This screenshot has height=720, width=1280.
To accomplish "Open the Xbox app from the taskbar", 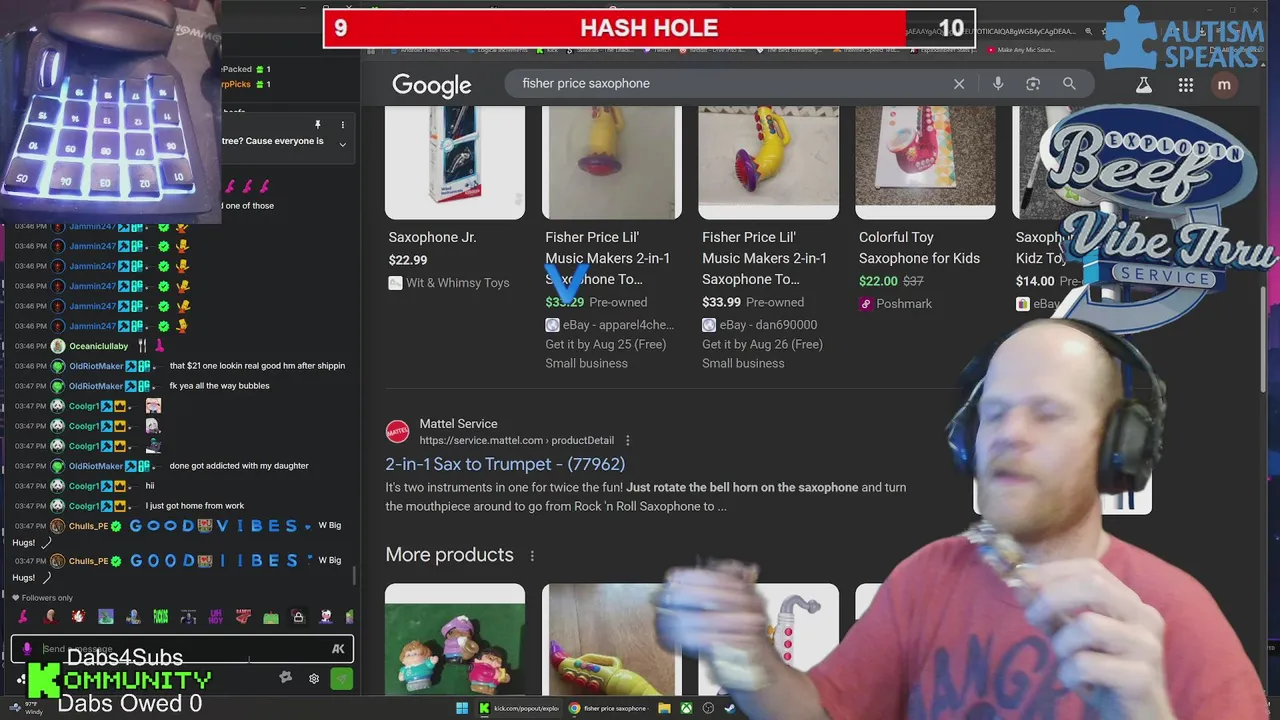I will coord(686,709).
